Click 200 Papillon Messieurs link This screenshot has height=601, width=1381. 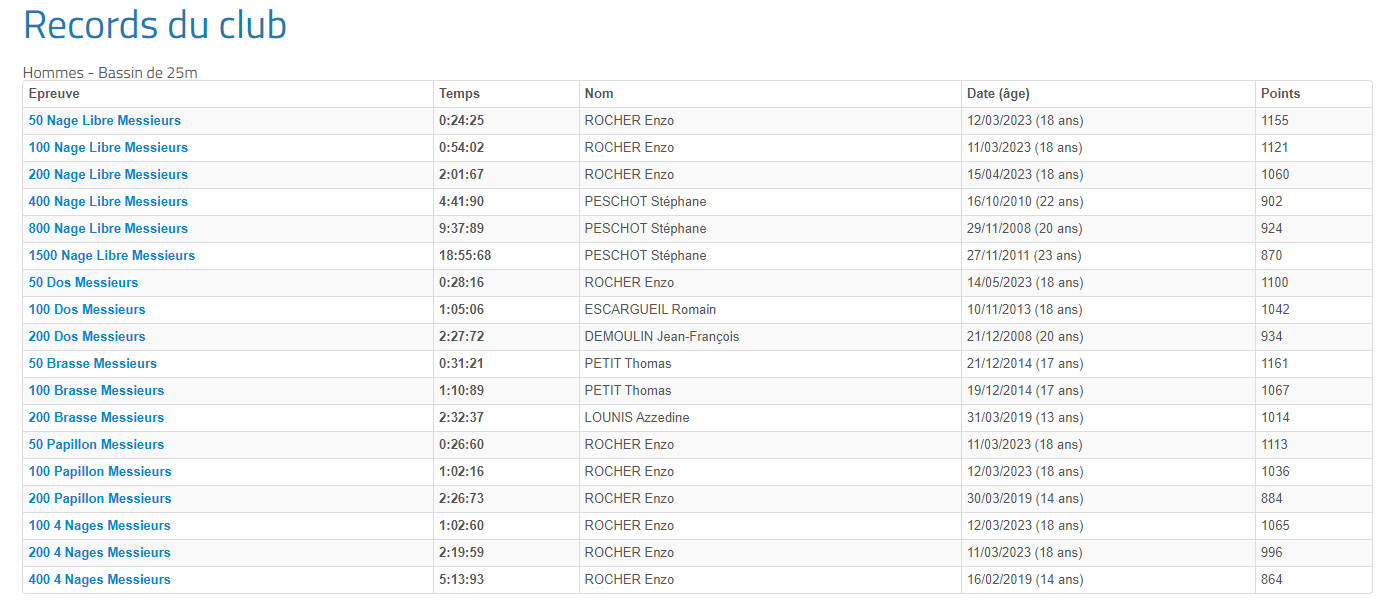(100, 499)
